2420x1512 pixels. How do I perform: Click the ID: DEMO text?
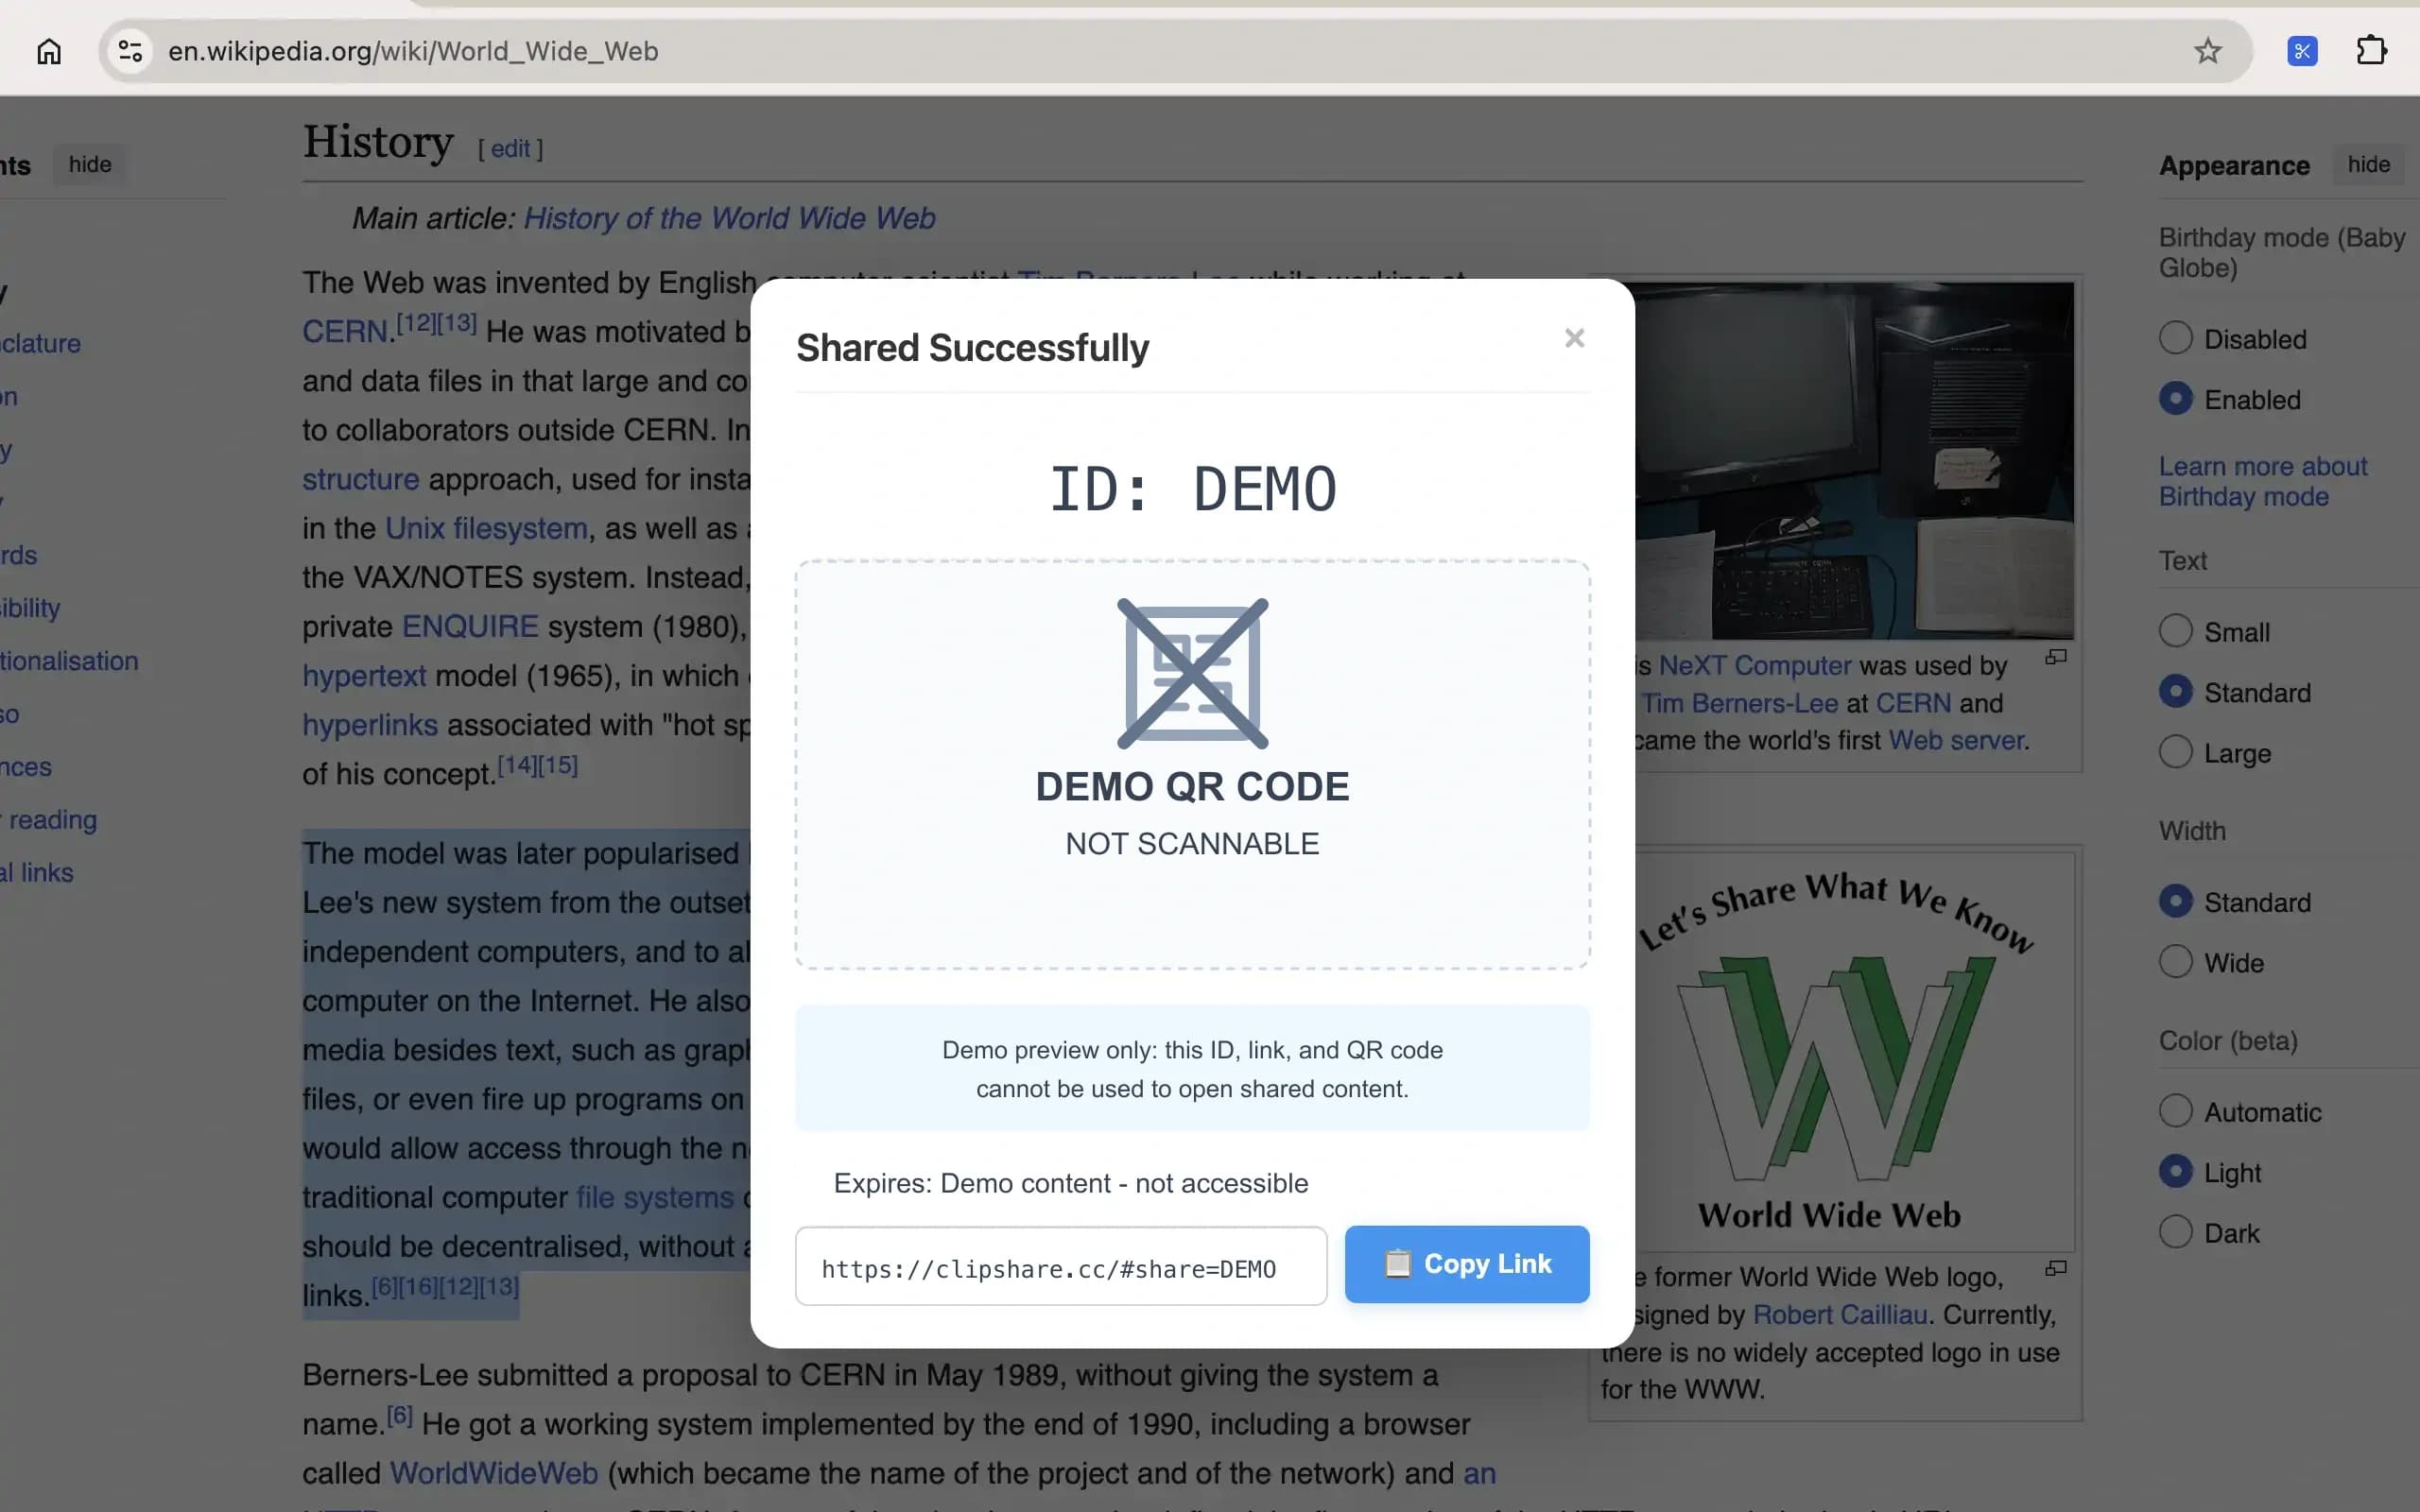(x=1192, y=489)
